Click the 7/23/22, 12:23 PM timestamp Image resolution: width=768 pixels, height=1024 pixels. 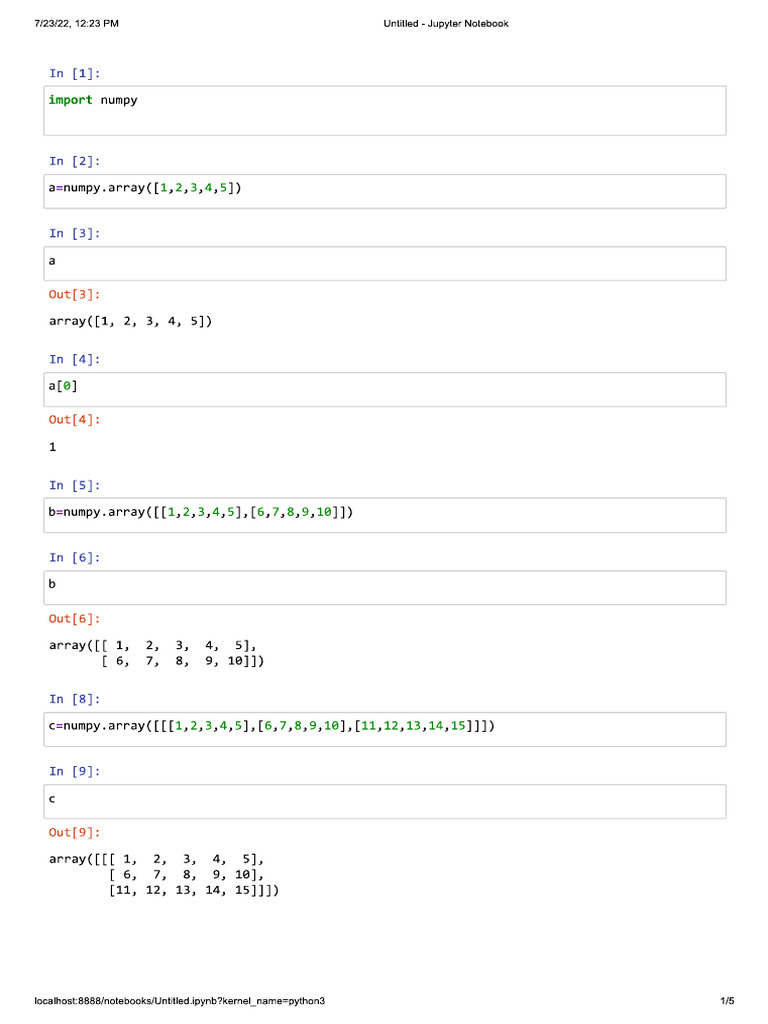(x=76, y=24)
